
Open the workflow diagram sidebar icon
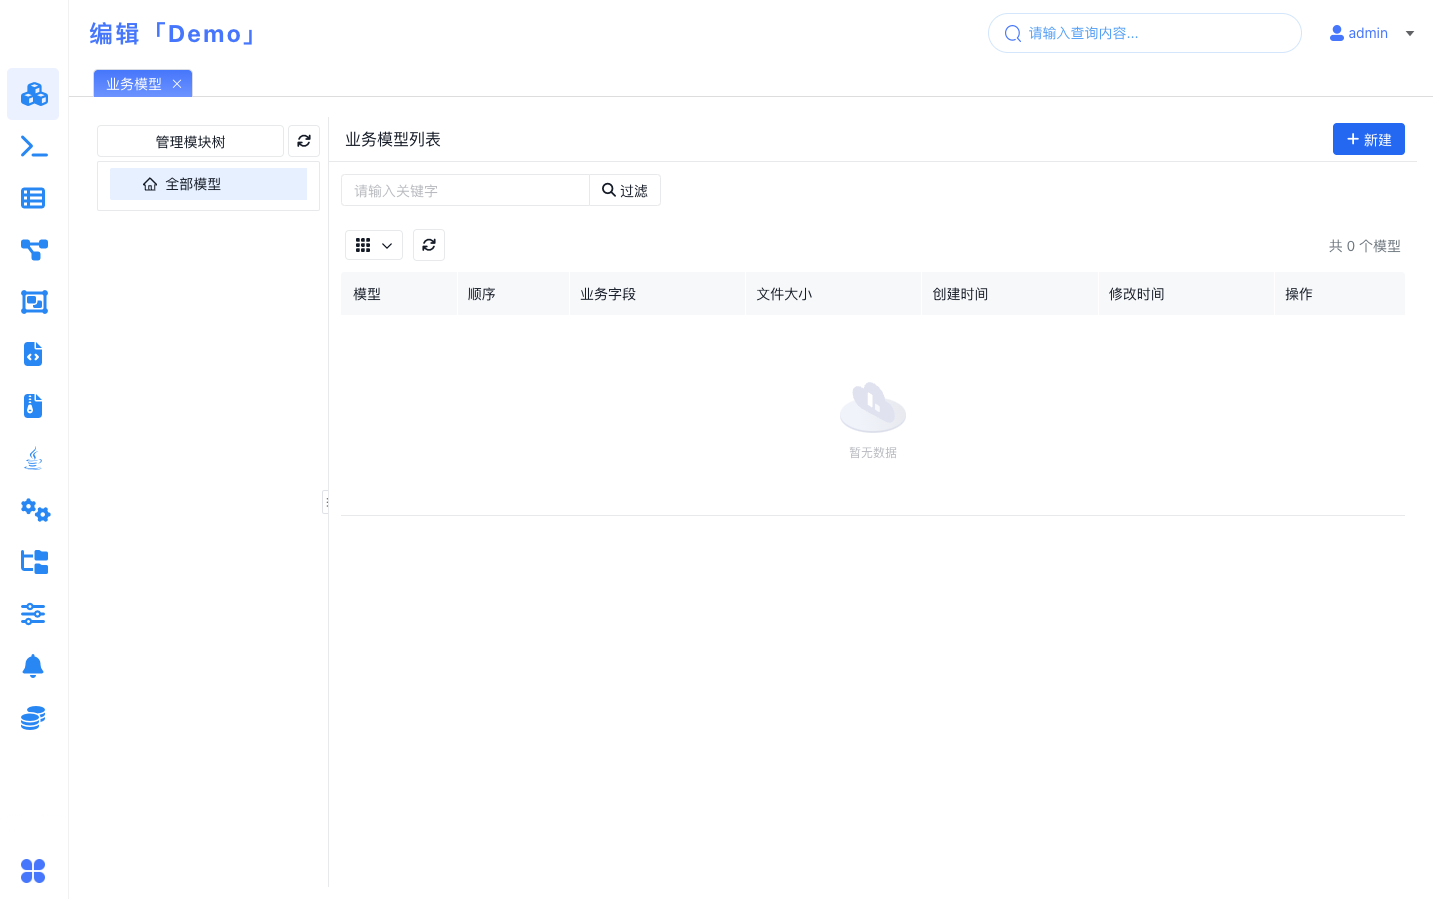coord(33,250)
